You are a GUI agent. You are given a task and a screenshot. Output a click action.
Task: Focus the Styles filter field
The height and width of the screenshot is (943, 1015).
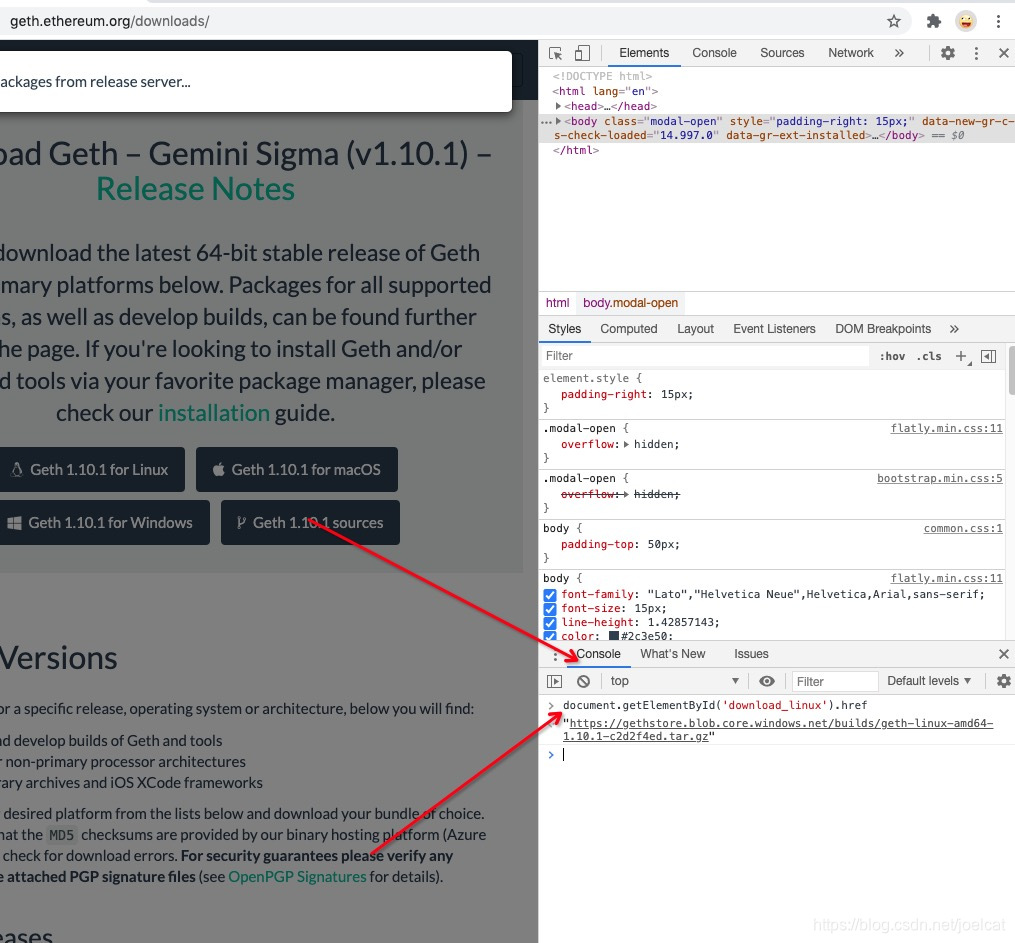click(x=704, y=356)
